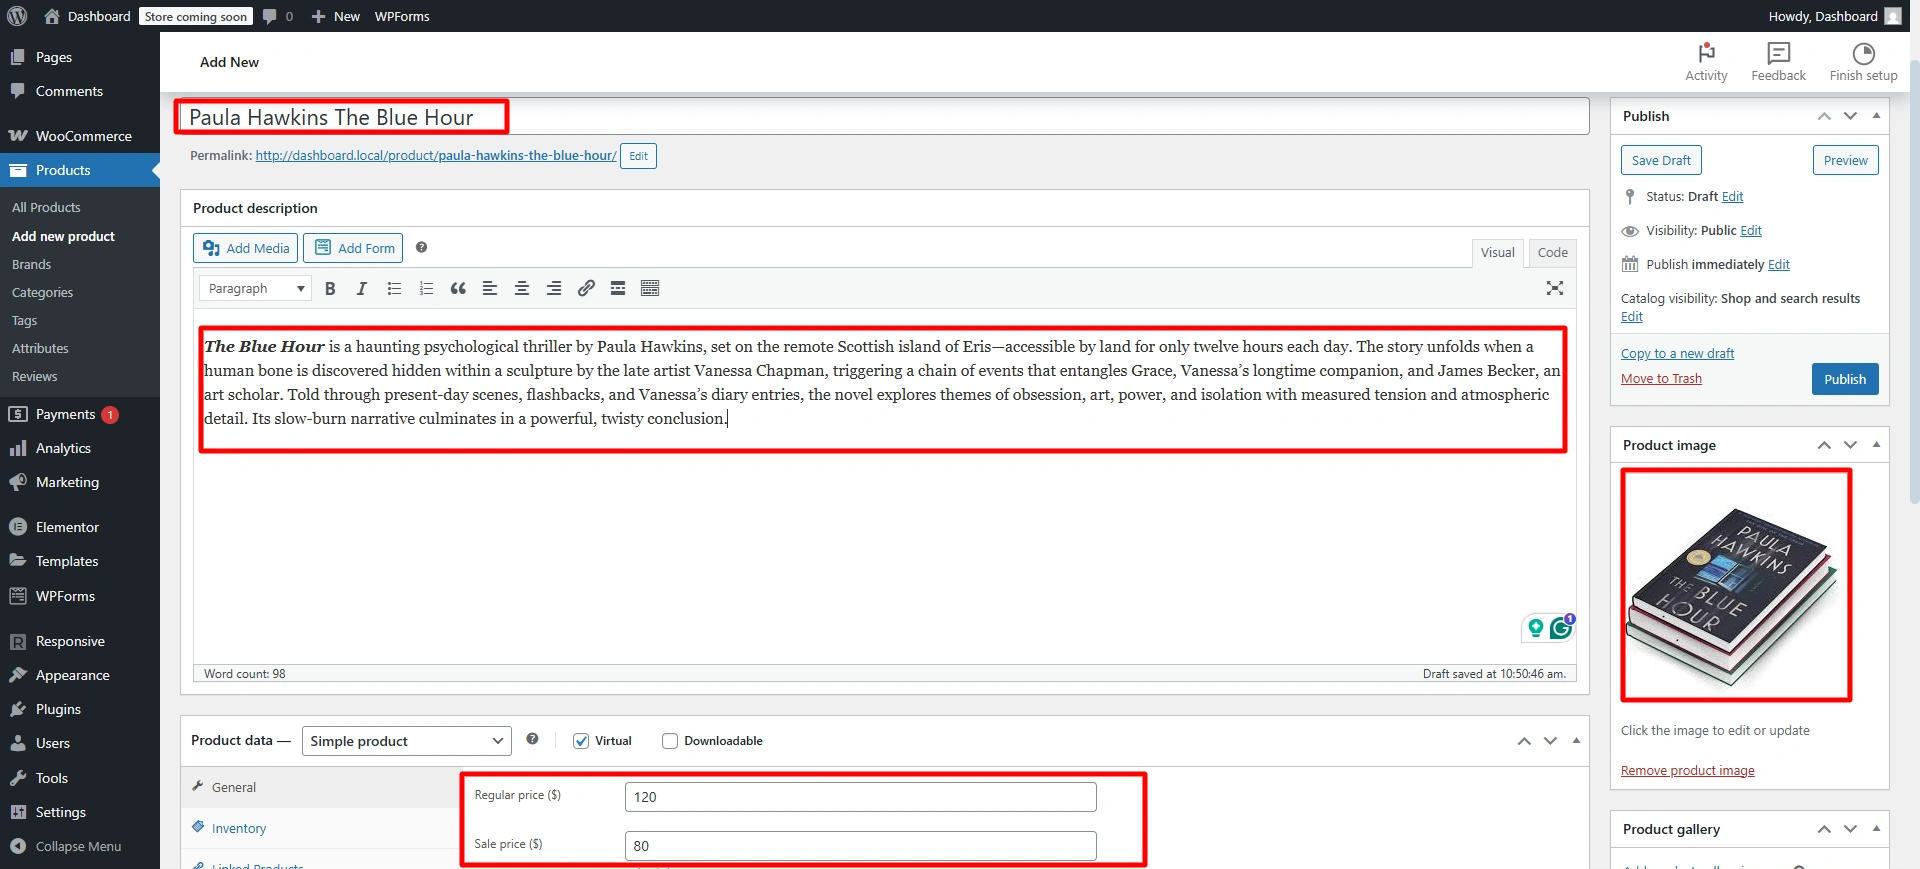Click the Add Form button

pyautogui.click(x=353, y=248)
